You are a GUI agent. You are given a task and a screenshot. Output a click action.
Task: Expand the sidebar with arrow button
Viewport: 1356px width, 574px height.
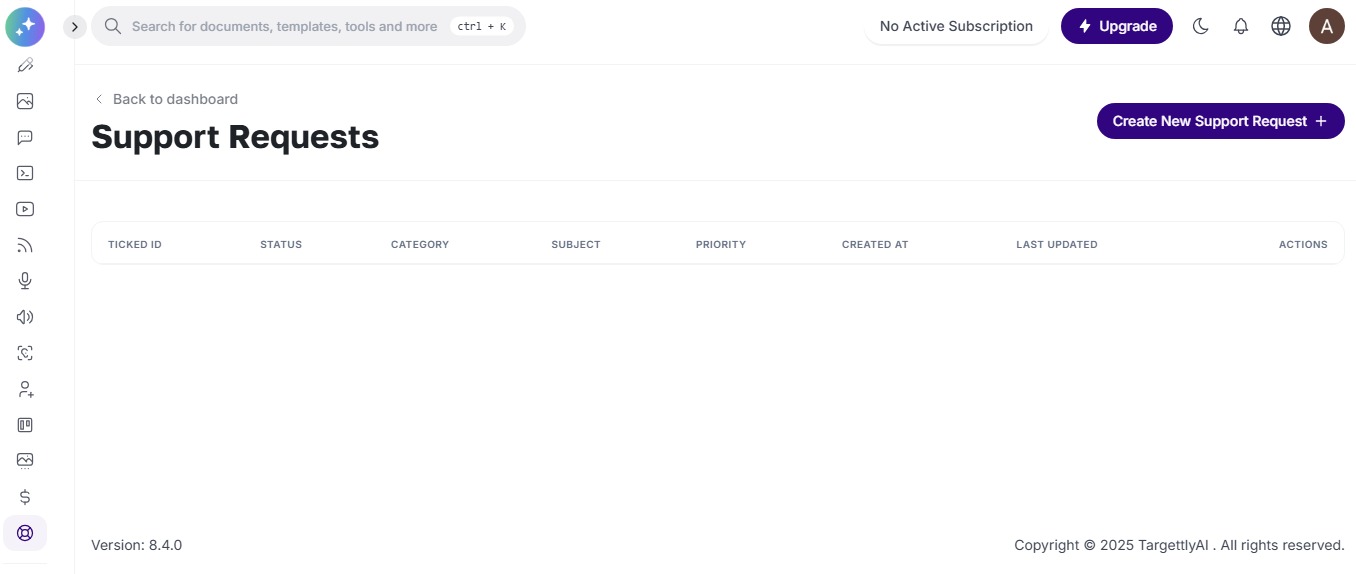[x=74, y=27]
